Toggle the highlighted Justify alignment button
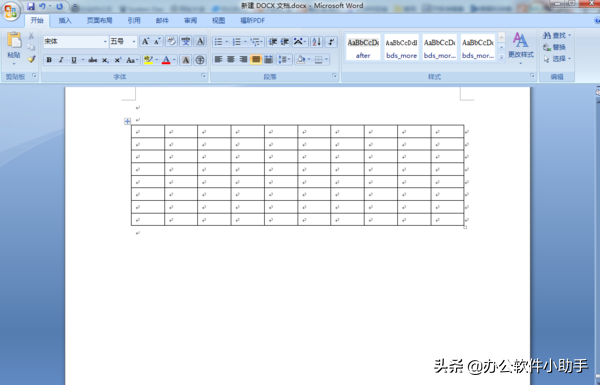Viewport: 600px width, 385px height. point(256,59)
